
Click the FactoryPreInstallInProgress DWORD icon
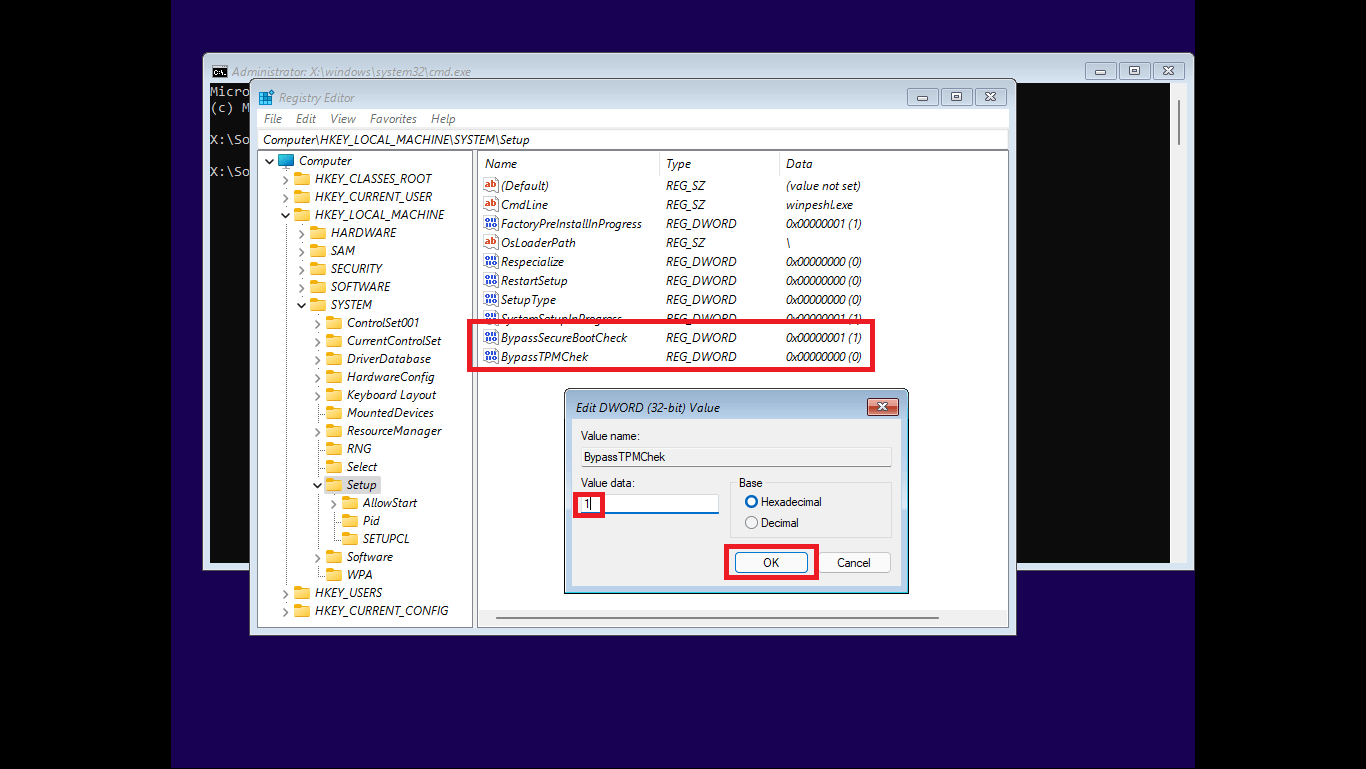pyautogui.click(x=491, y=223)
